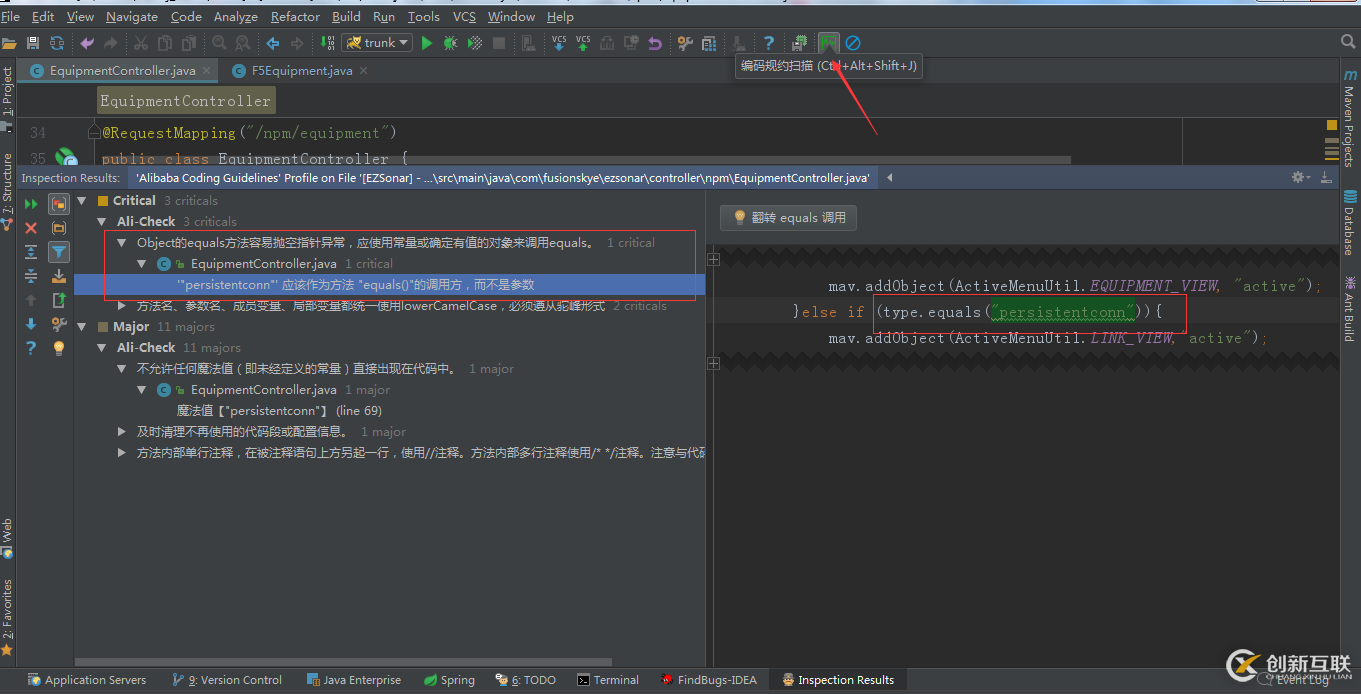Open the Refactor menu

[x=295, y=17]
